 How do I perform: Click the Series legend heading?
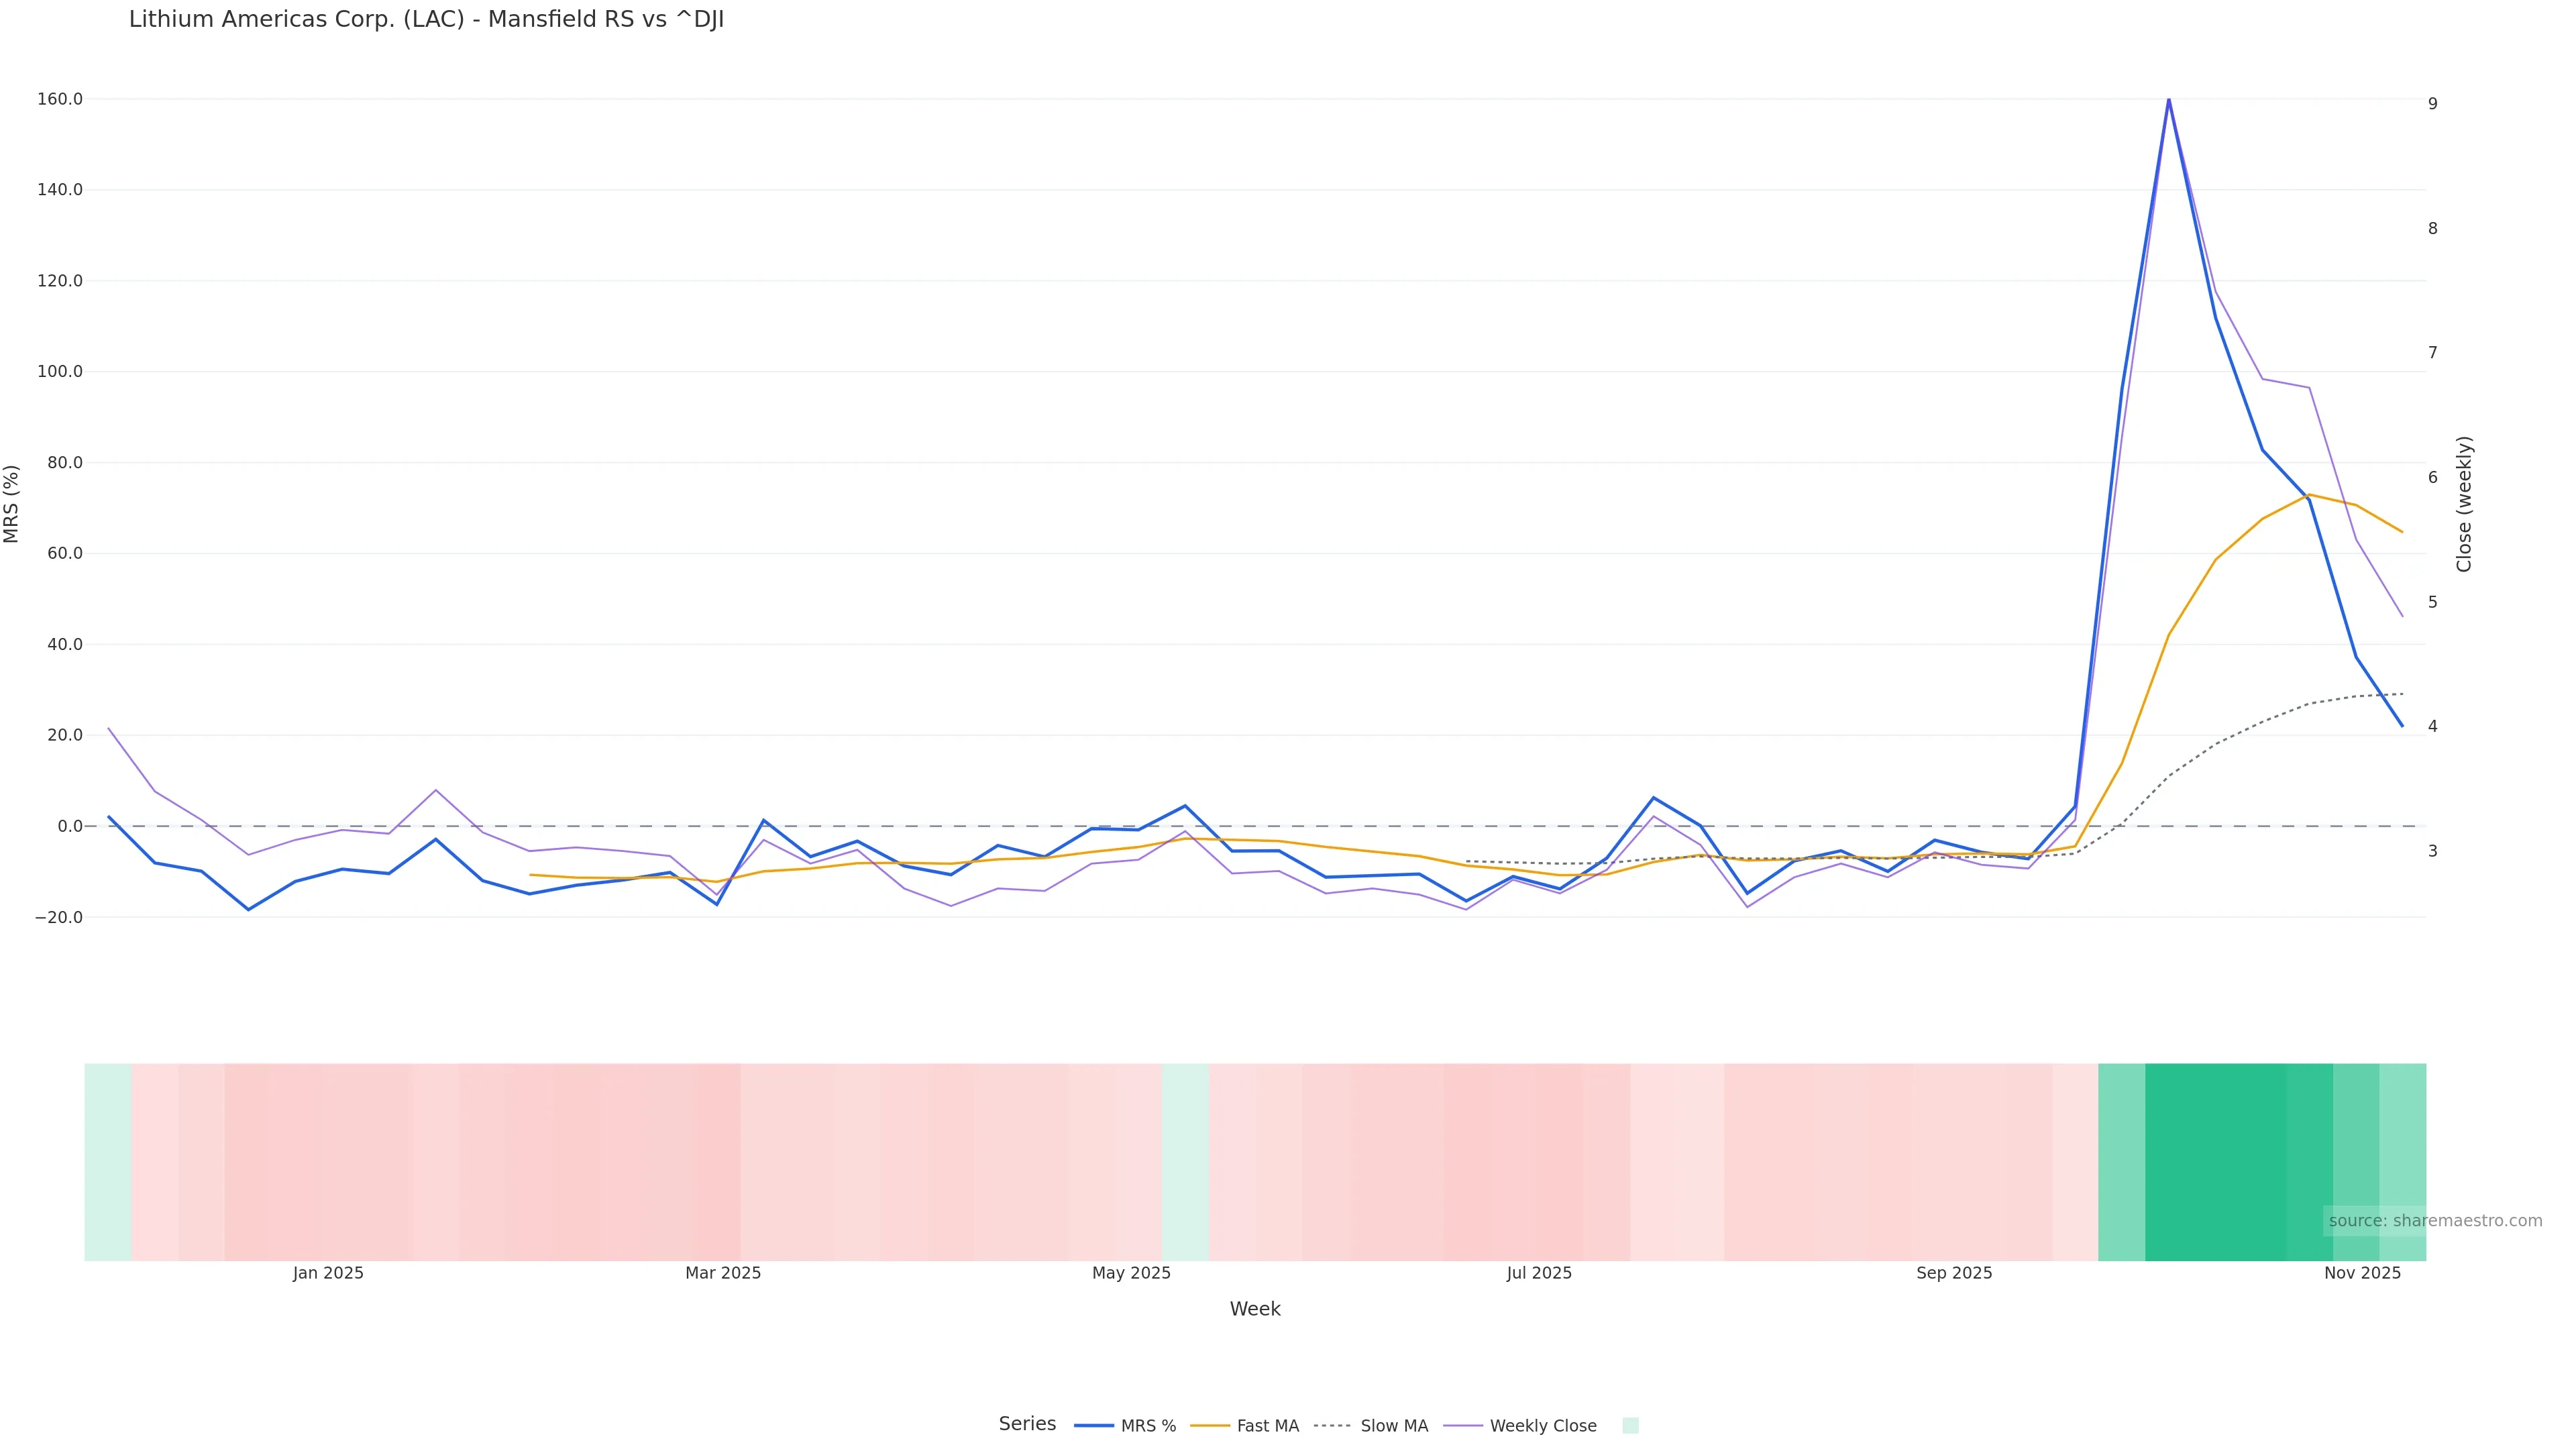1027,1424
